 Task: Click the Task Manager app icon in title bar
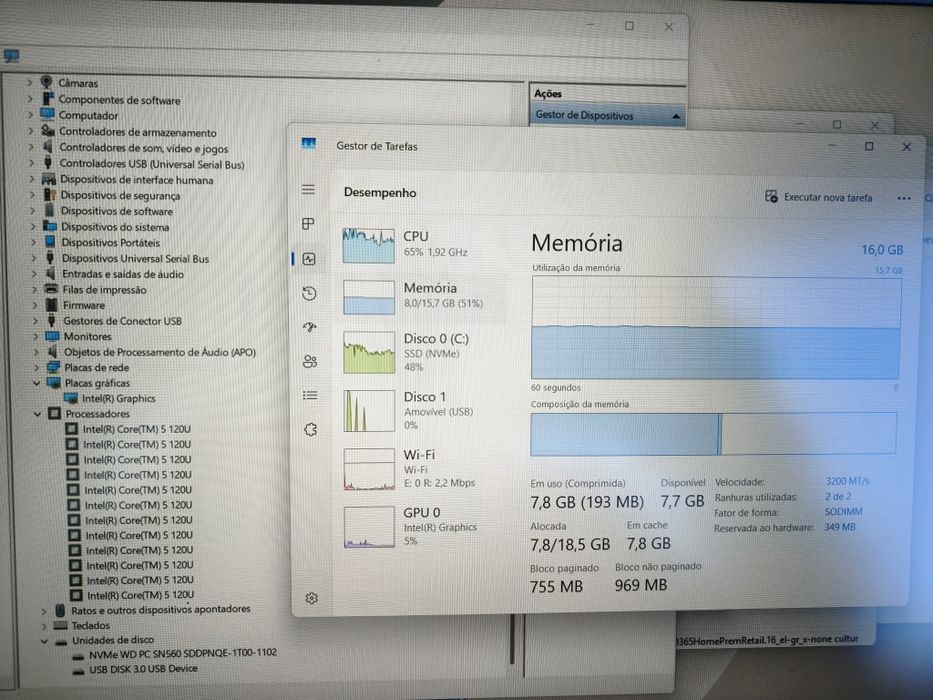click(x=308, y=143)
